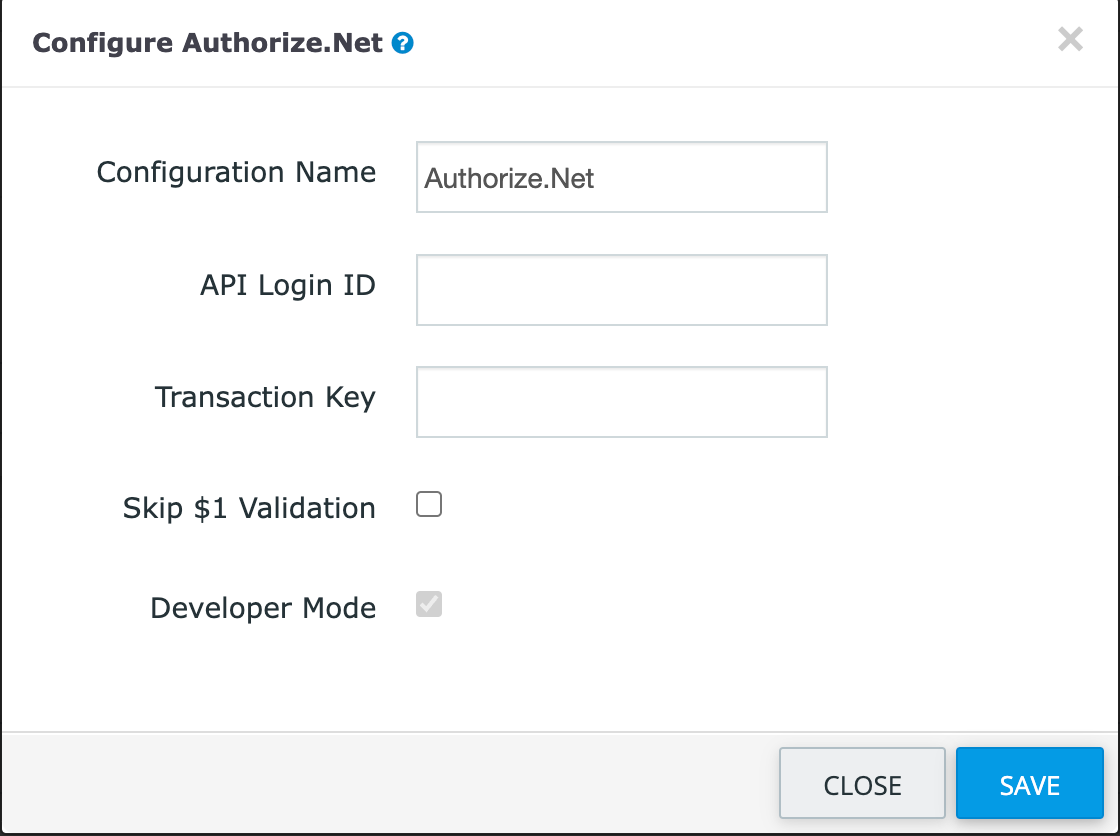
Task: Click the Transaction Key label
Action: [265, 398]
